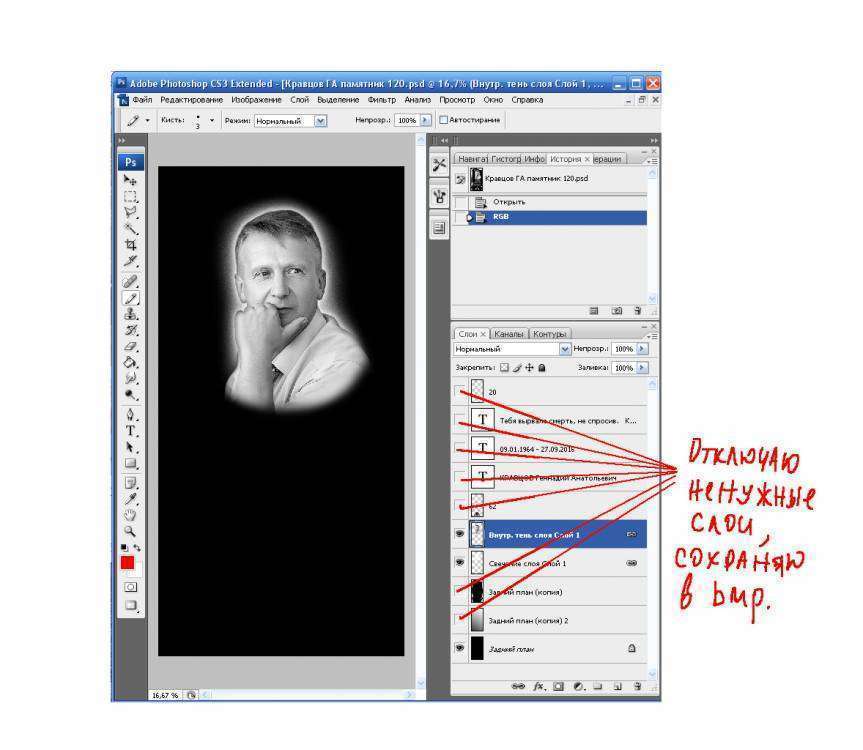Toggle visibility of layer 20
The image size is (863, 750).
459,391
